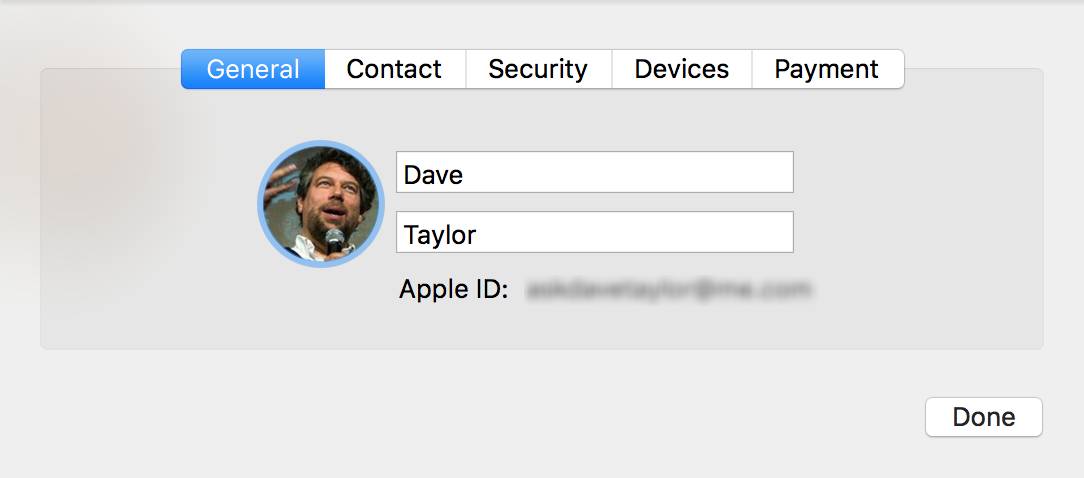Click the Done button
Screen dimensions: 1084x478
[x=984, y=417]
